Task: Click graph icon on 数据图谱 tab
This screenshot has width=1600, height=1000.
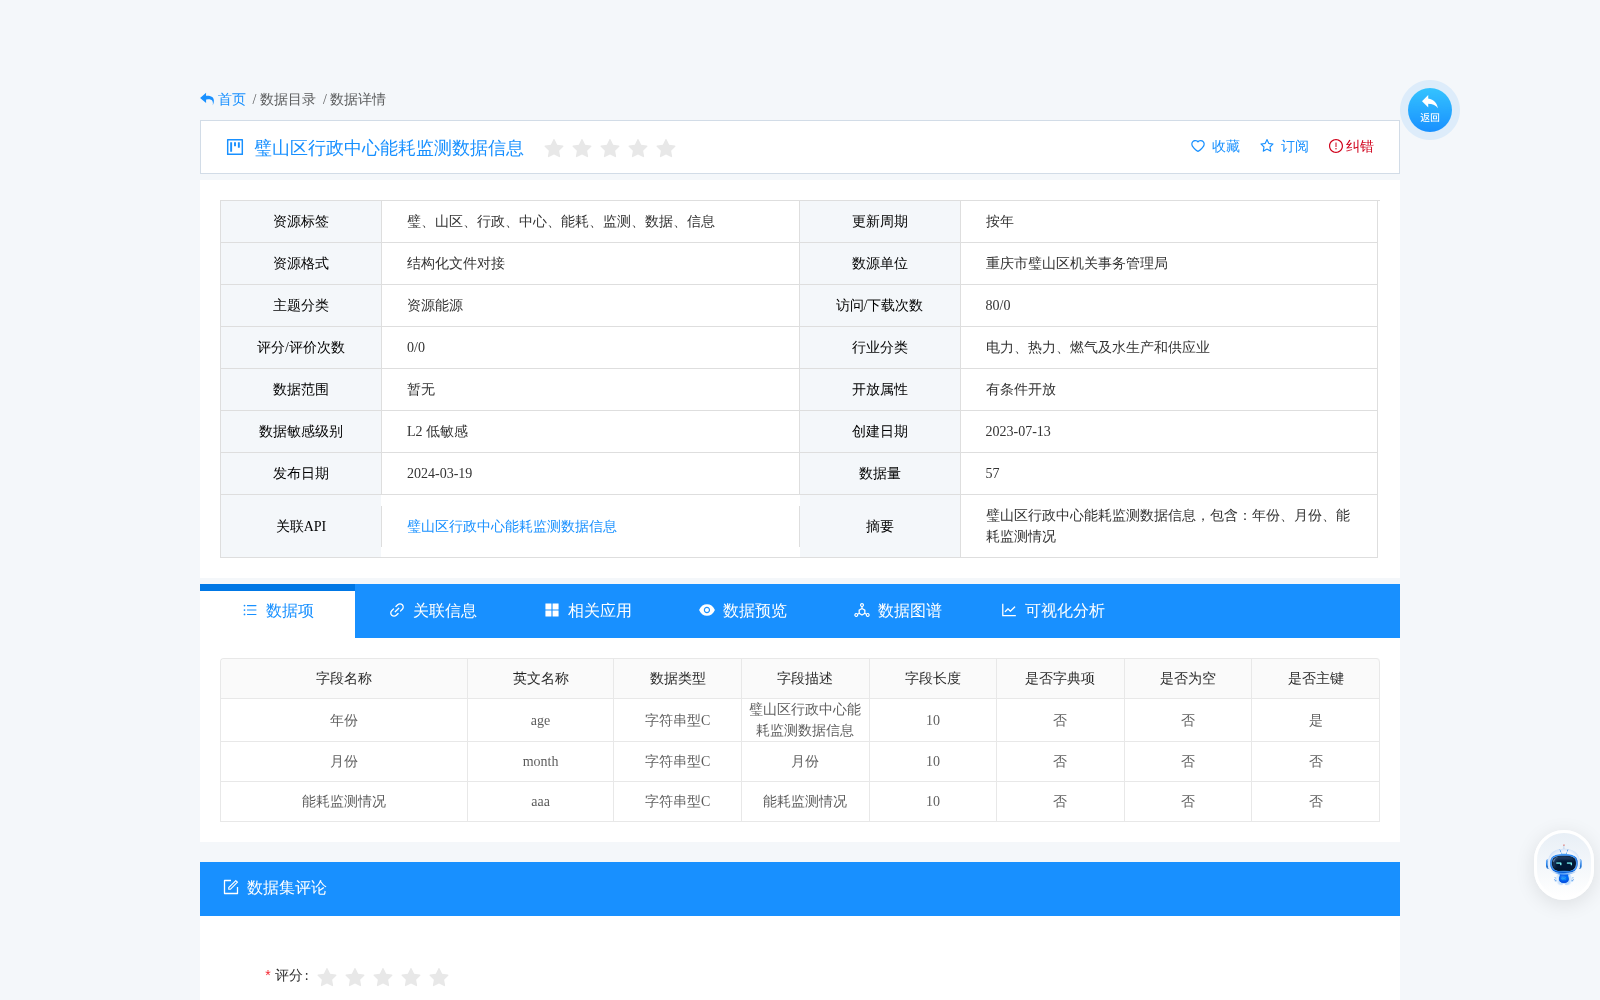Action: [862, 610]
